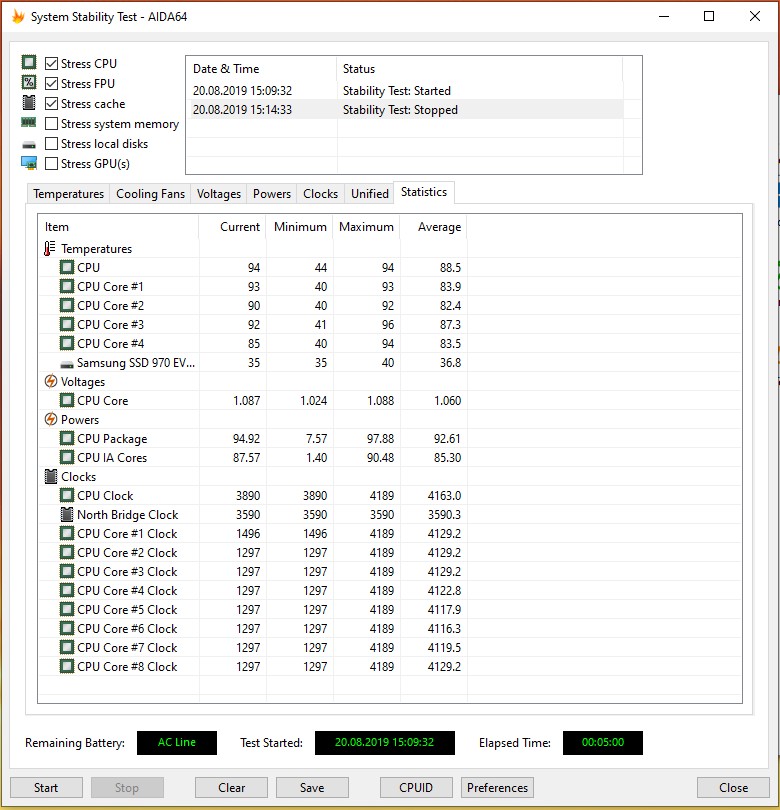Open the Preferences button
The image size is (780, 810).
[x=497, y=787]
